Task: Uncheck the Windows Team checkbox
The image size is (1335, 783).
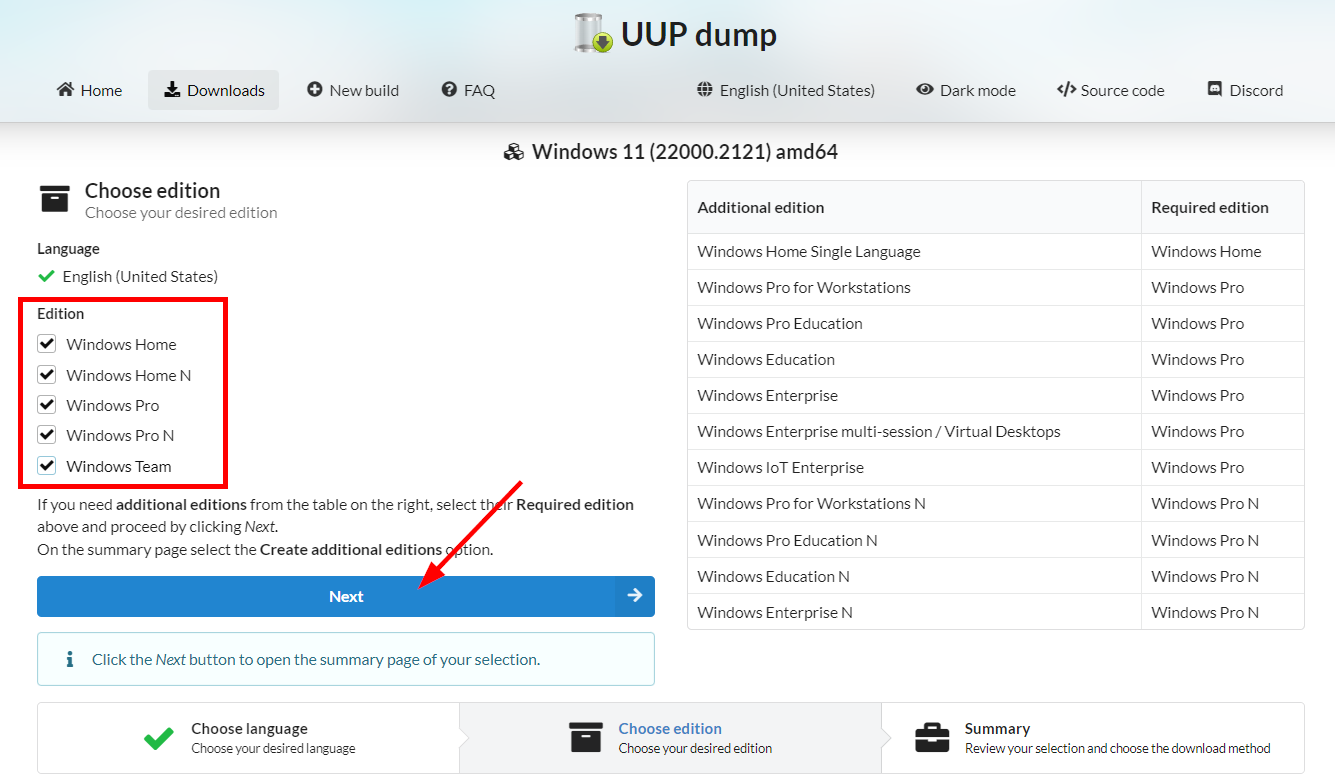Action: [47, 466]
